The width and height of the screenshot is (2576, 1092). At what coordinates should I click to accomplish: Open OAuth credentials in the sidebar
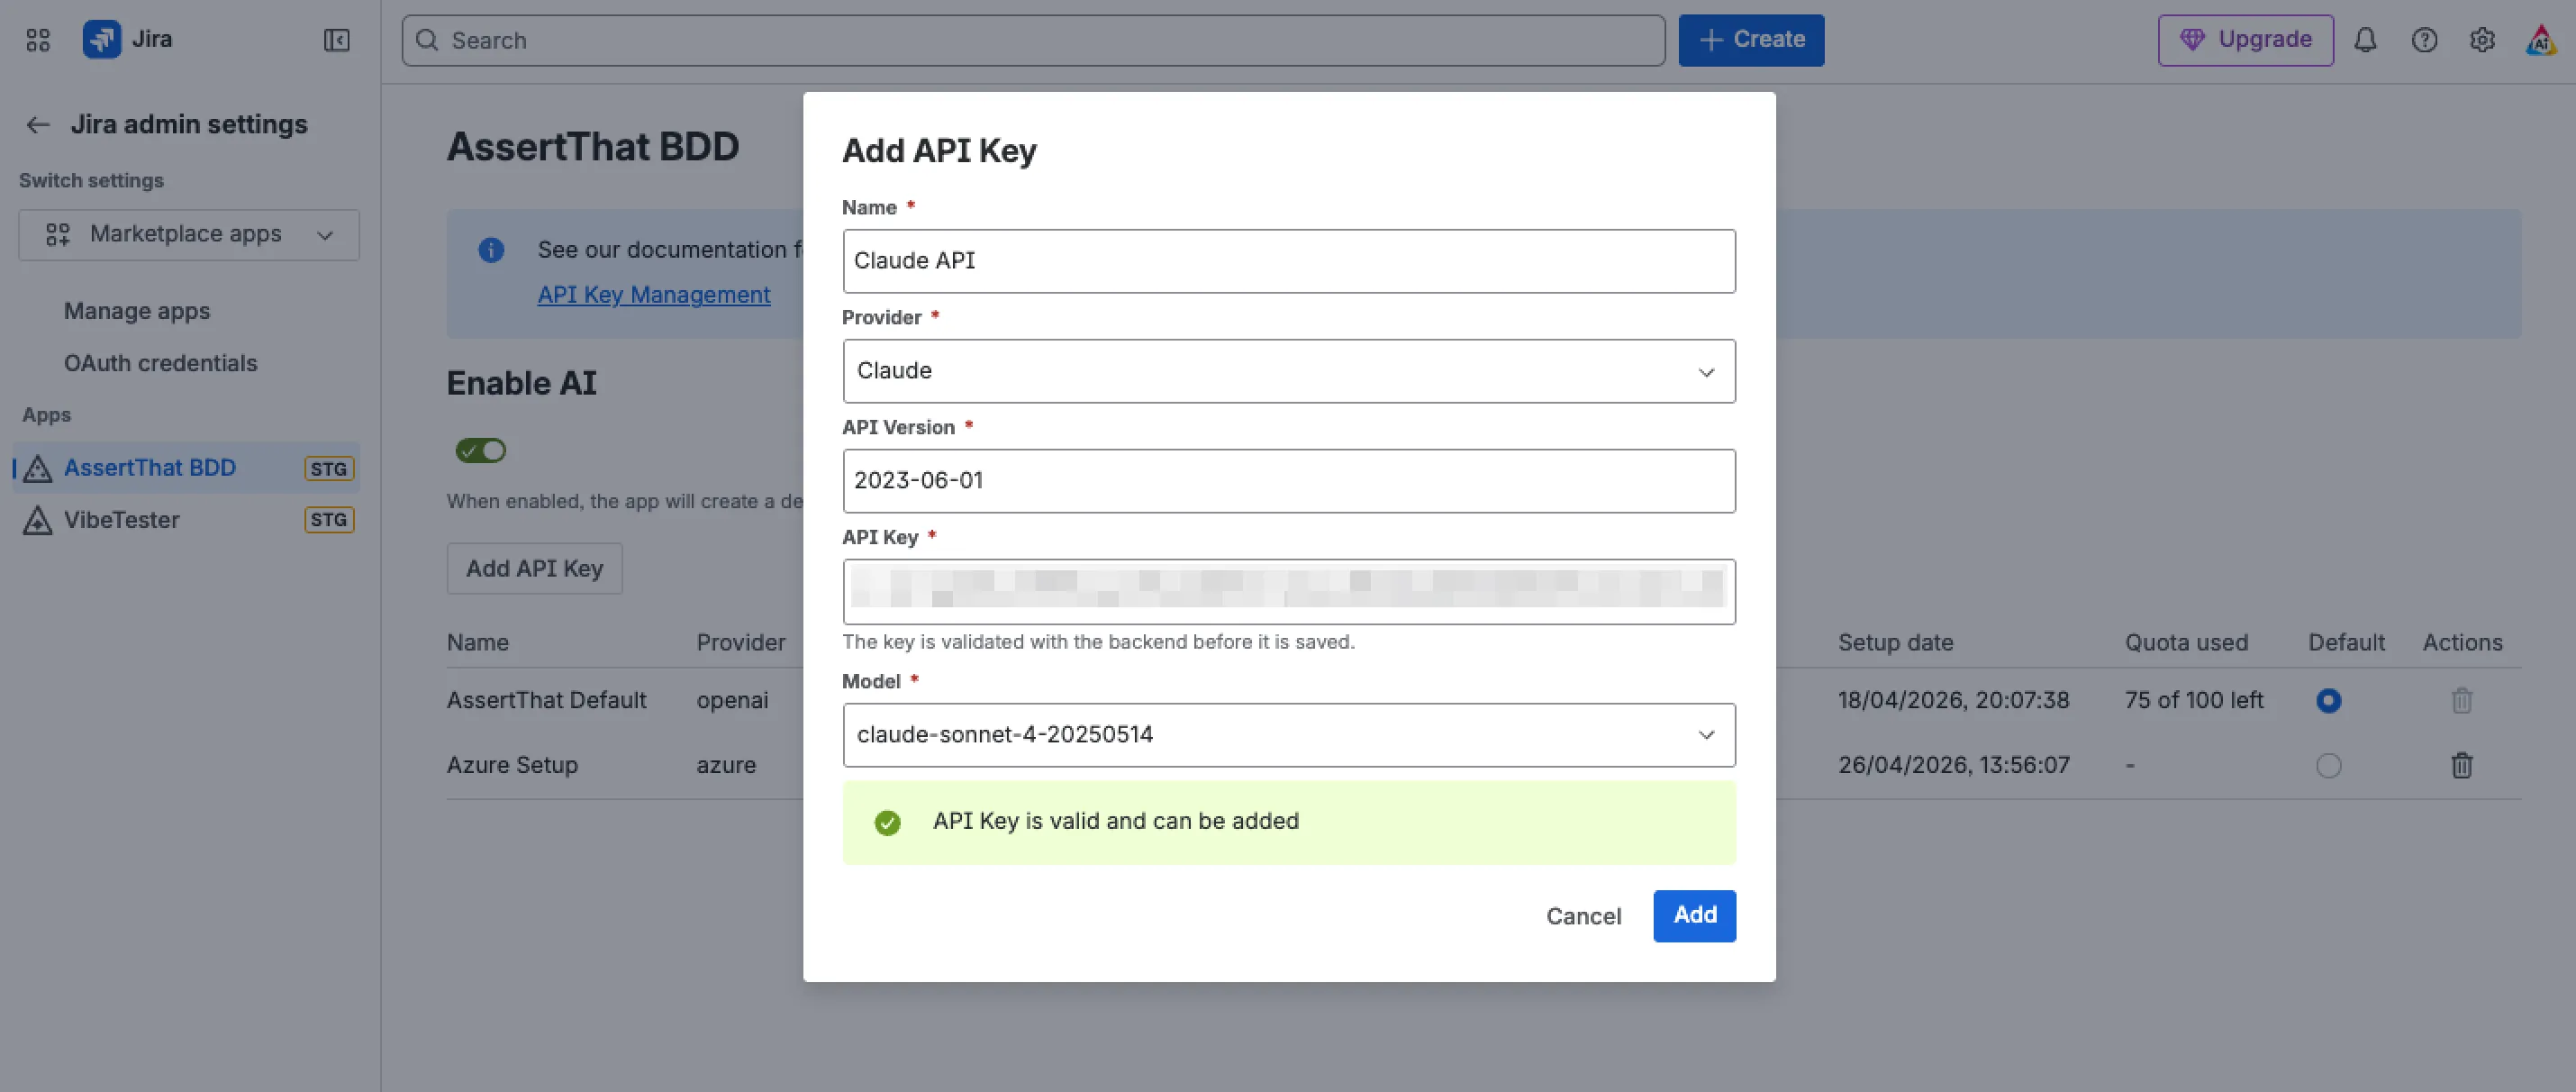161,363
